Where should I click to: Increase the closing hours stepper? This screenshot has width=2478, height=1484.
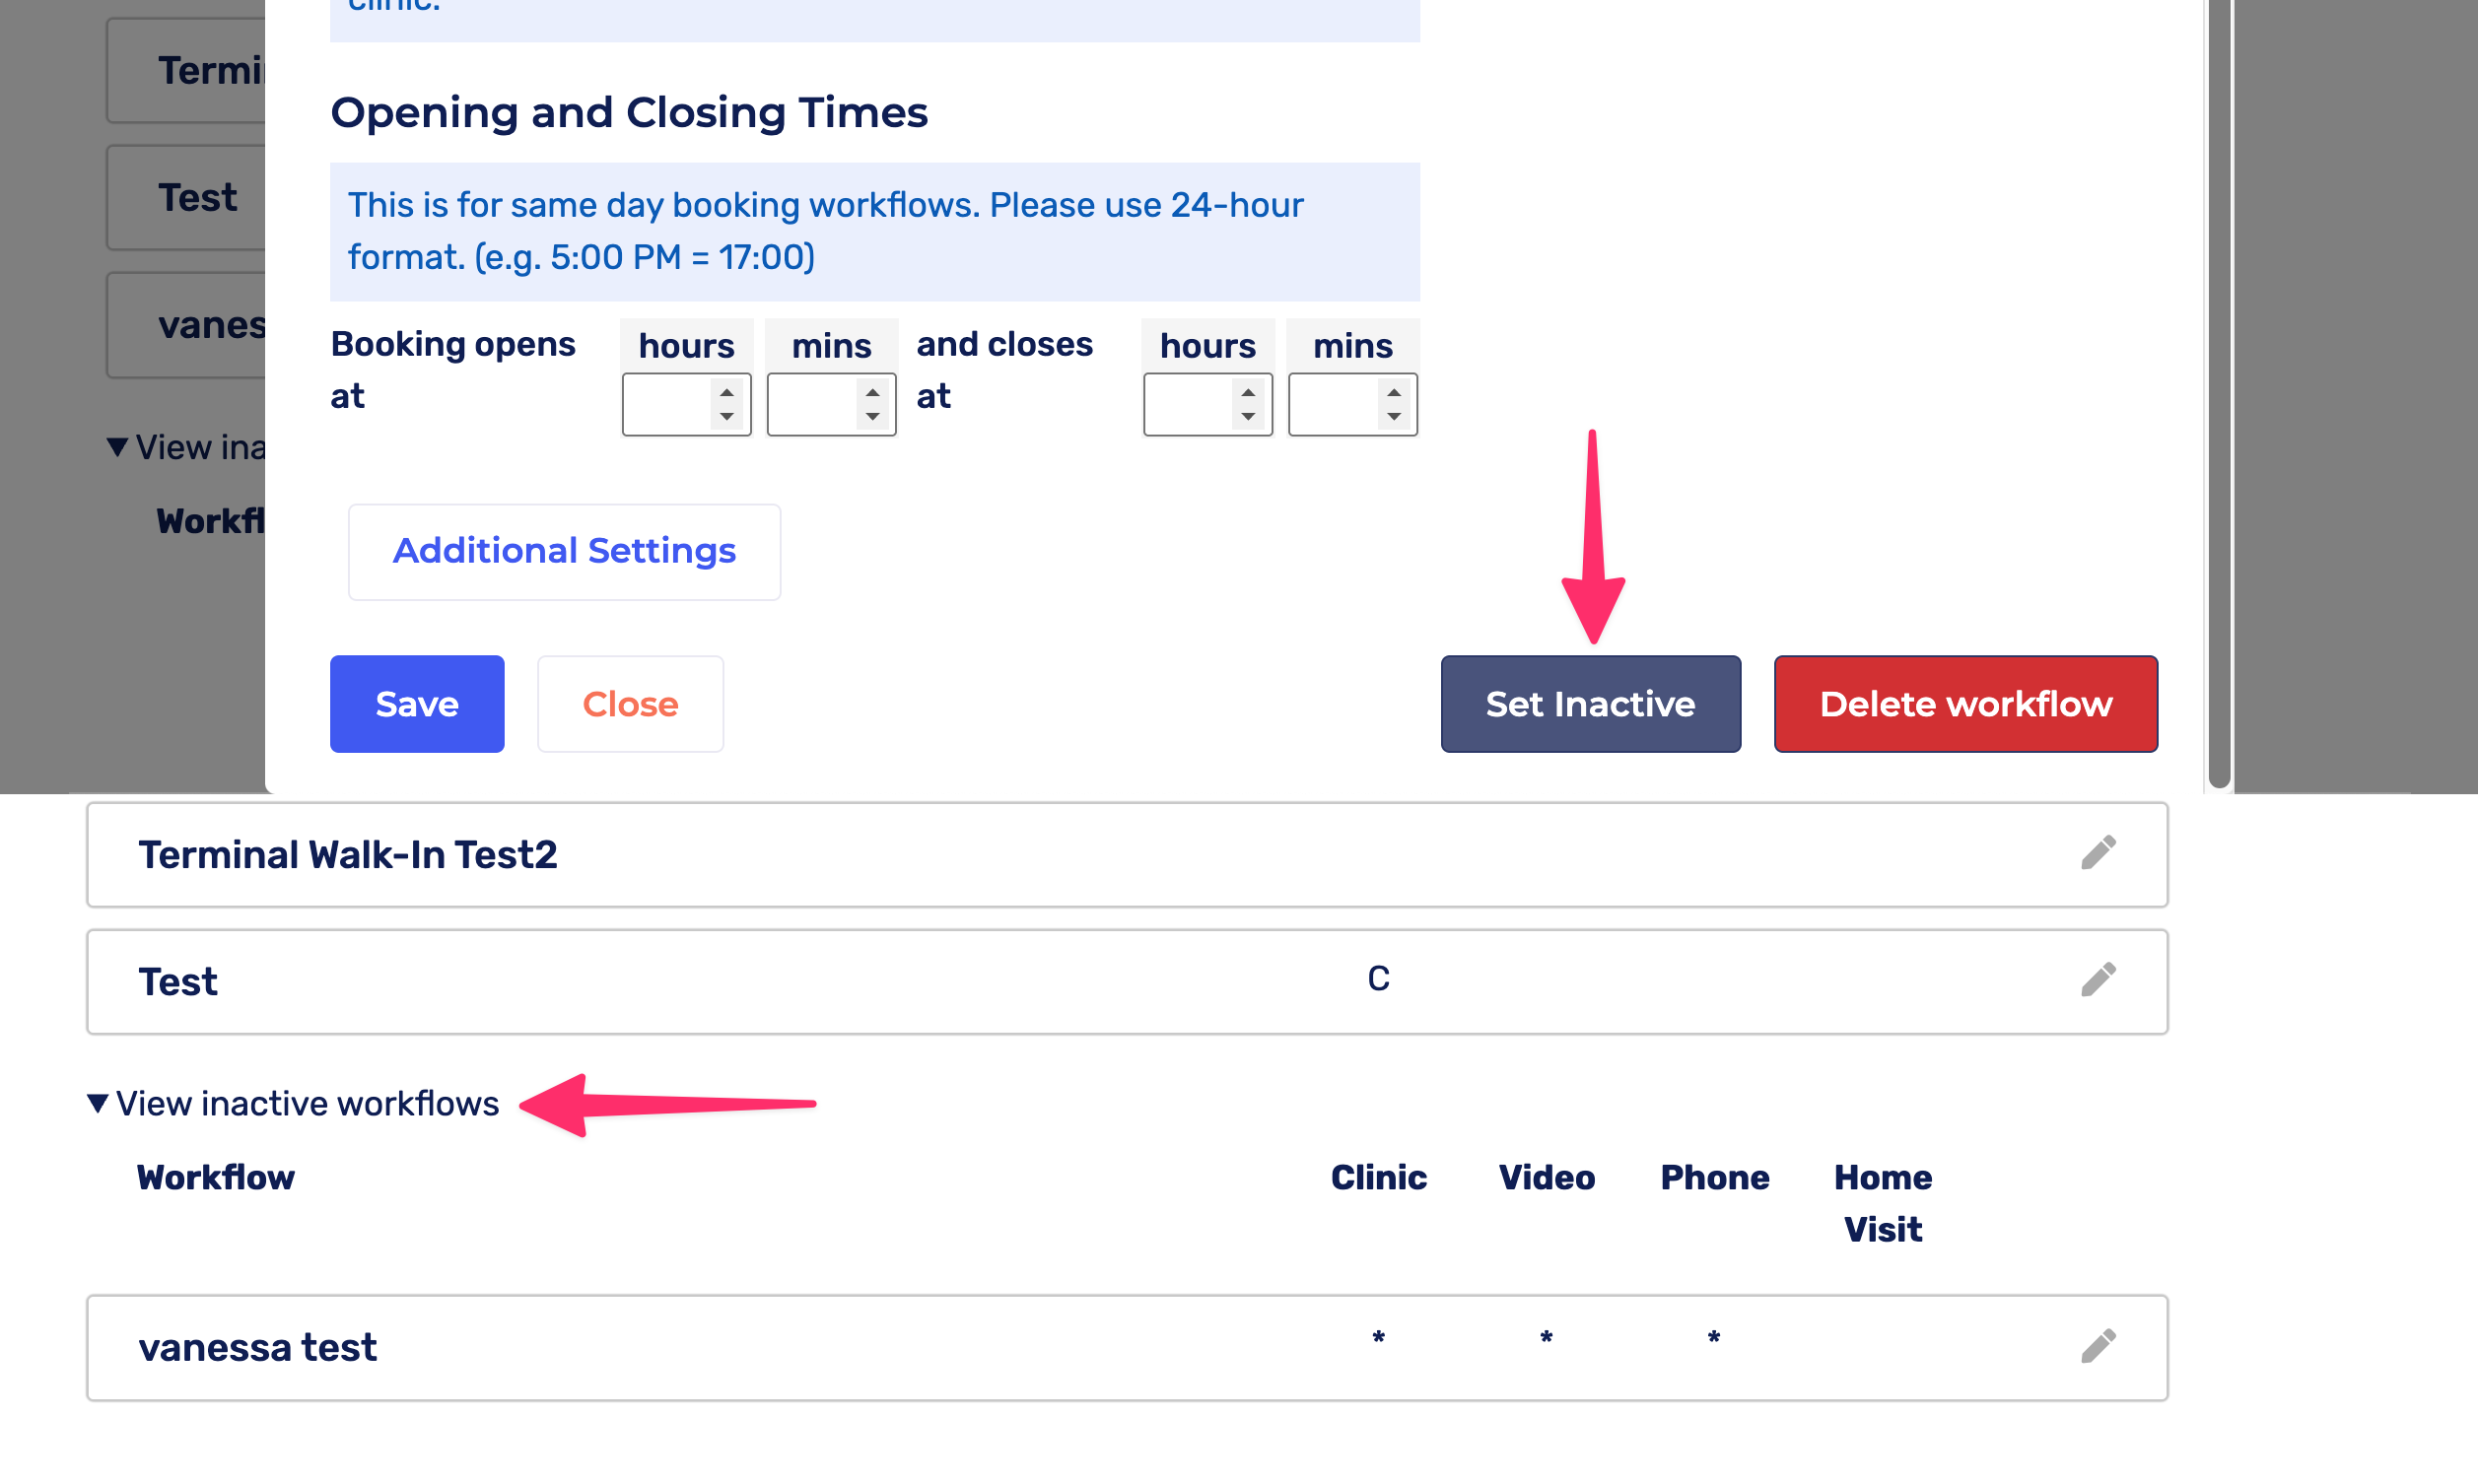[1248, 392]
